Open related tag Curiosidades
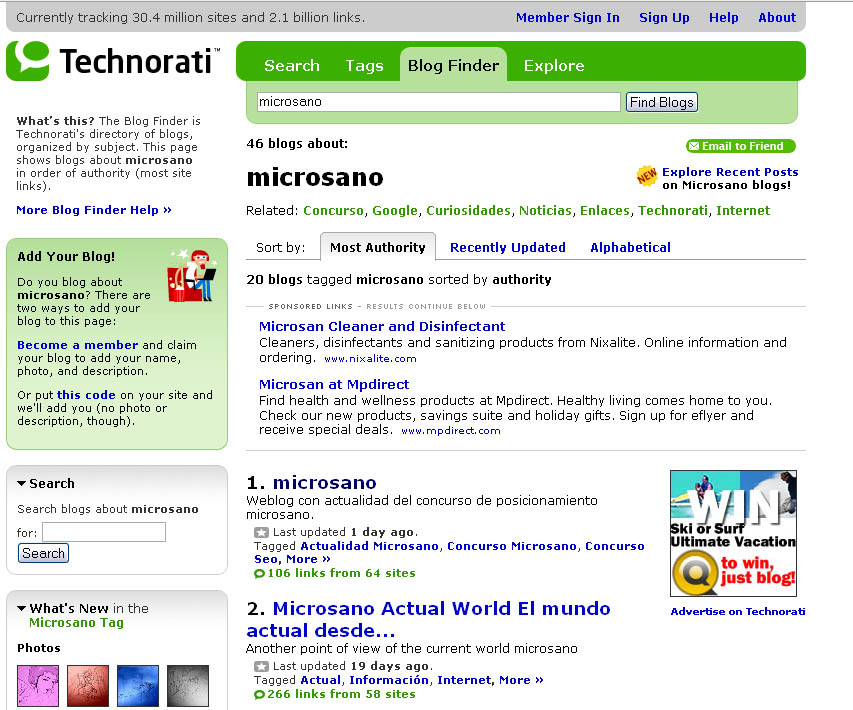853x710 pixels. 468,211
